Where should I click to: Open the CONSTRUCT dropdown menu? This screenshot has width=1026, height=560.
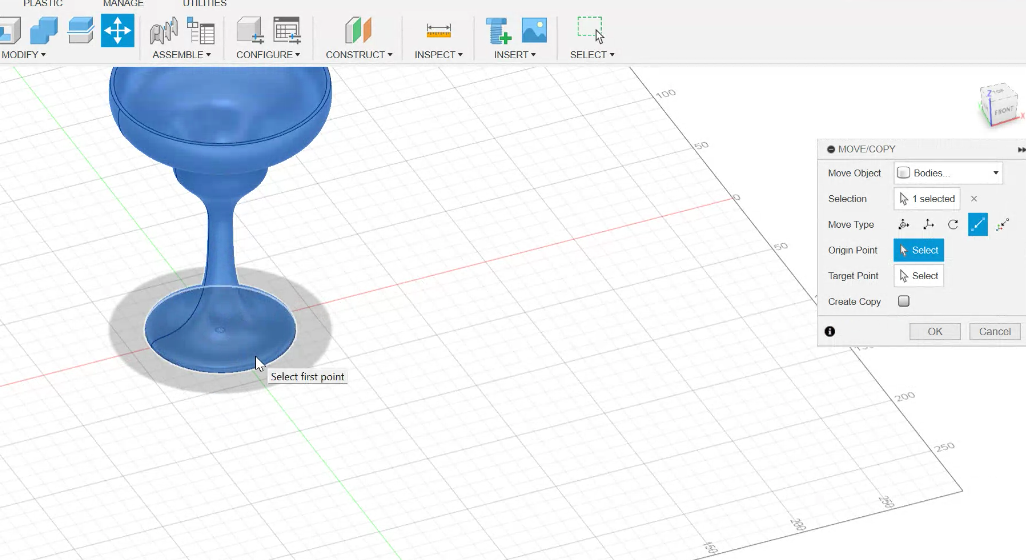(x=359, y=55)
